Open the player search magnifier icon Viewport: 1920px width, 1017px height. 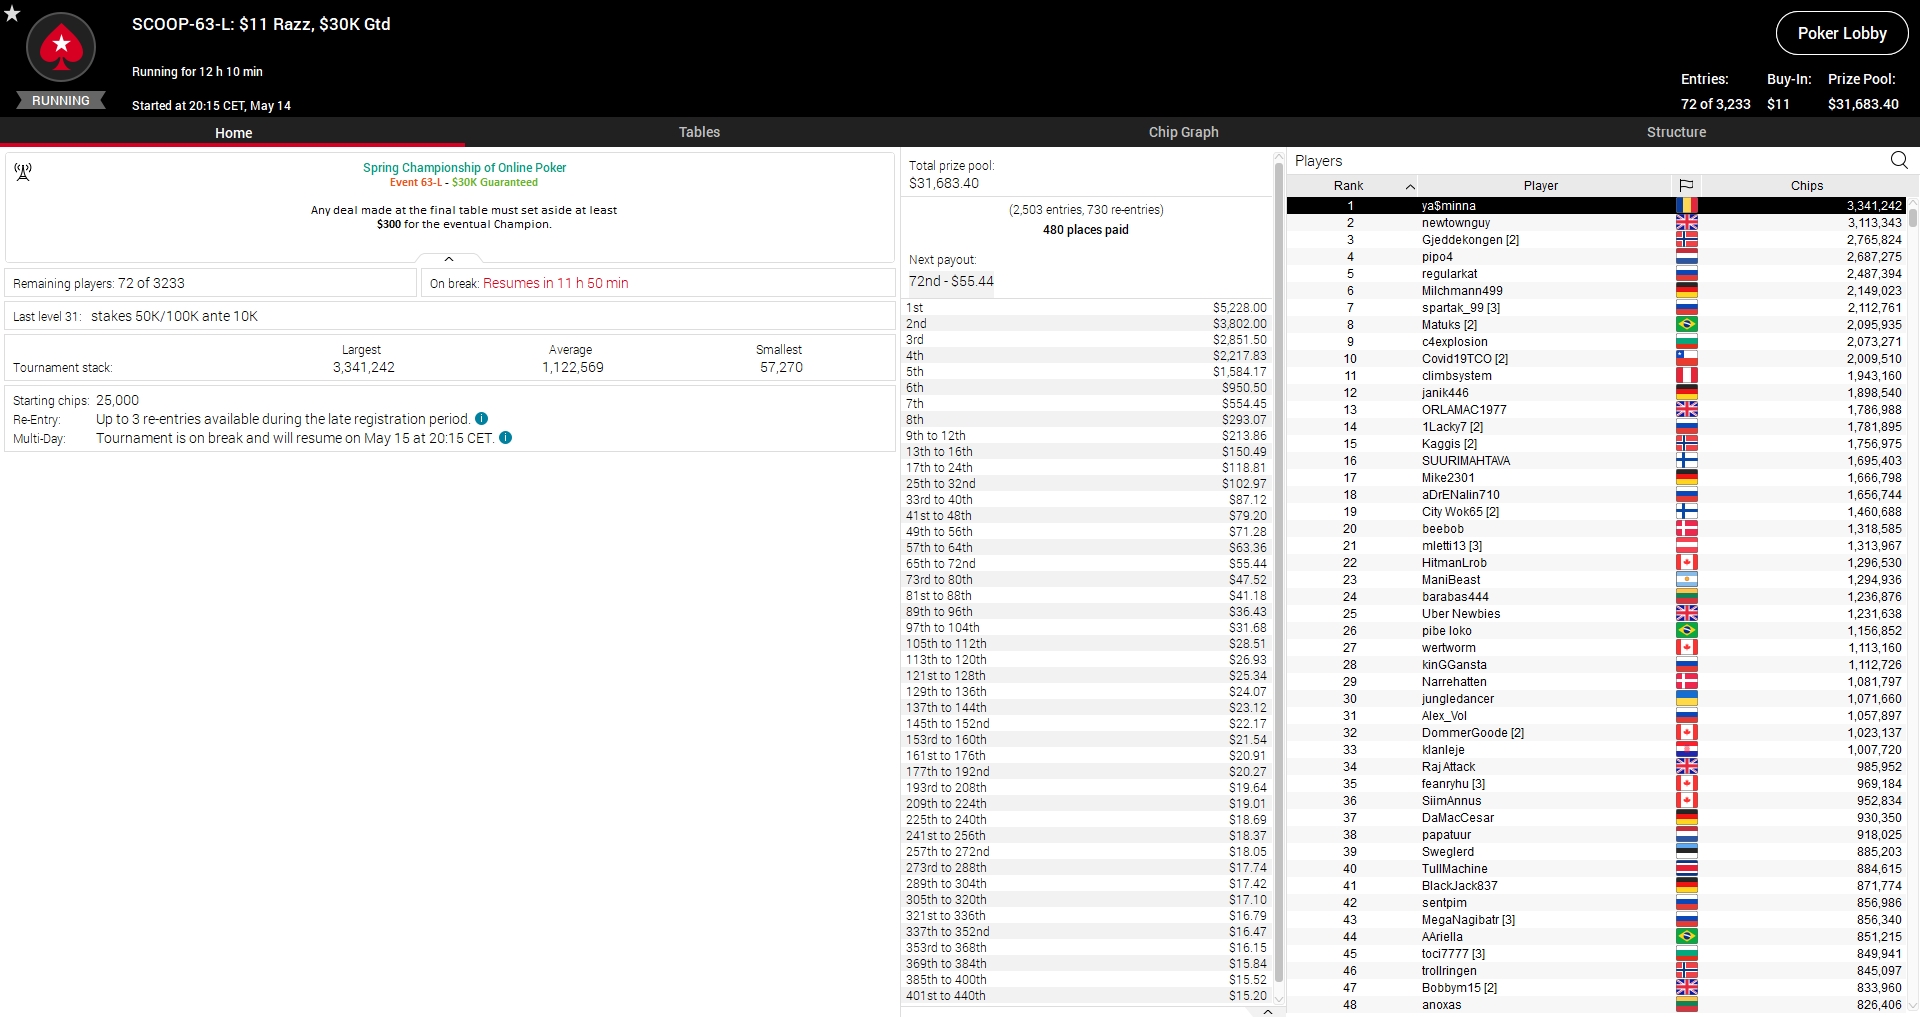coord(1899,160)
